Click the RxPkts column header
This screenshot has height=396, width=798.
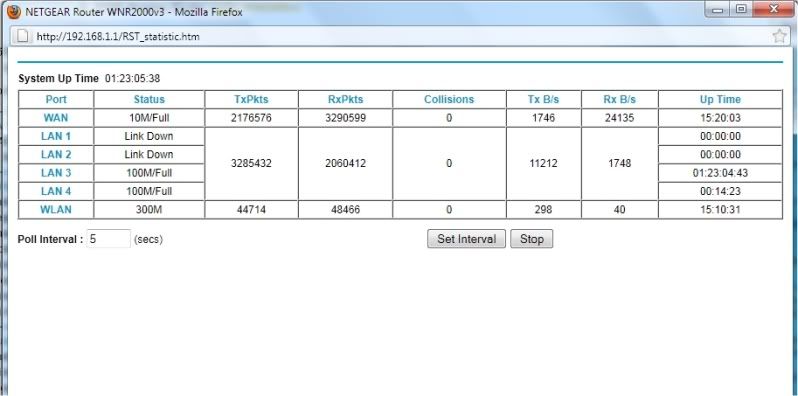tap(345, 99)
